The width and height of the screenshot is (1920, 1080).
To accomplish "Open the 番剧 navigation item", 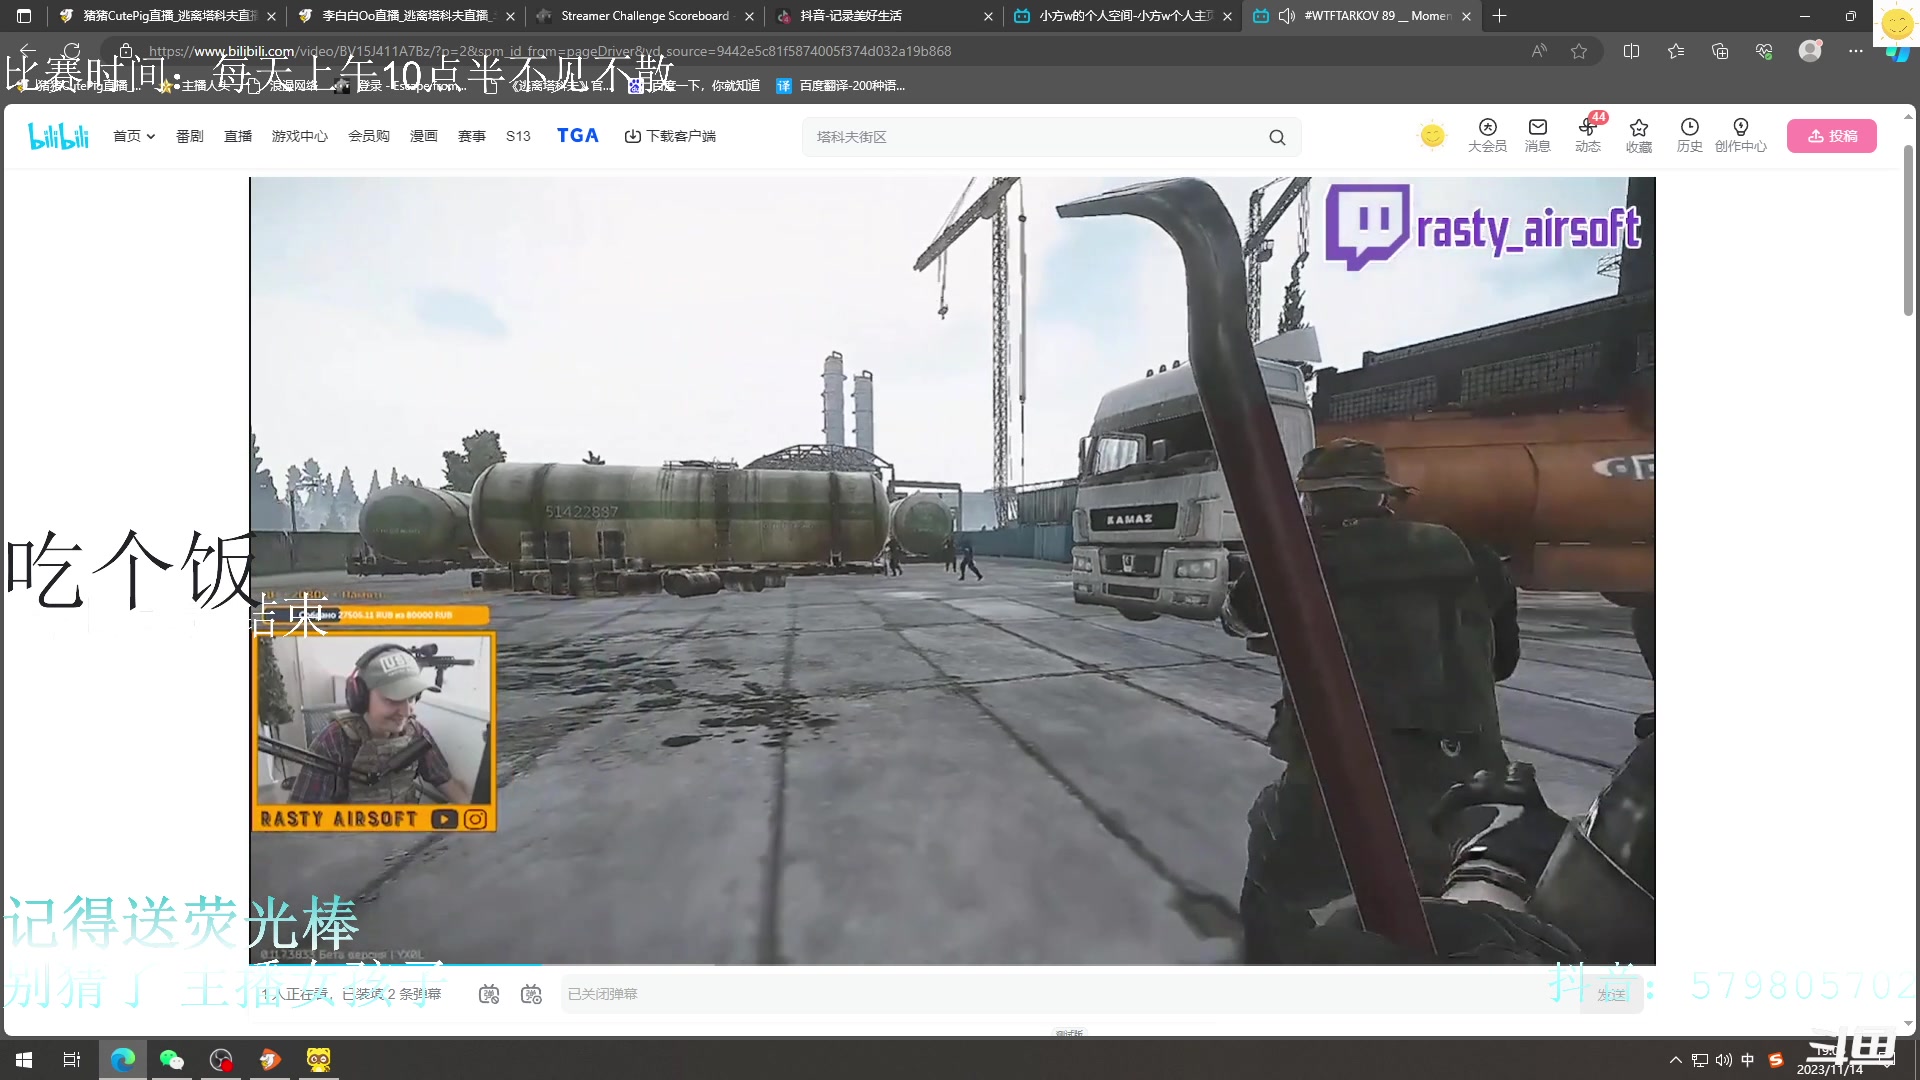I will tap(190, 136).
